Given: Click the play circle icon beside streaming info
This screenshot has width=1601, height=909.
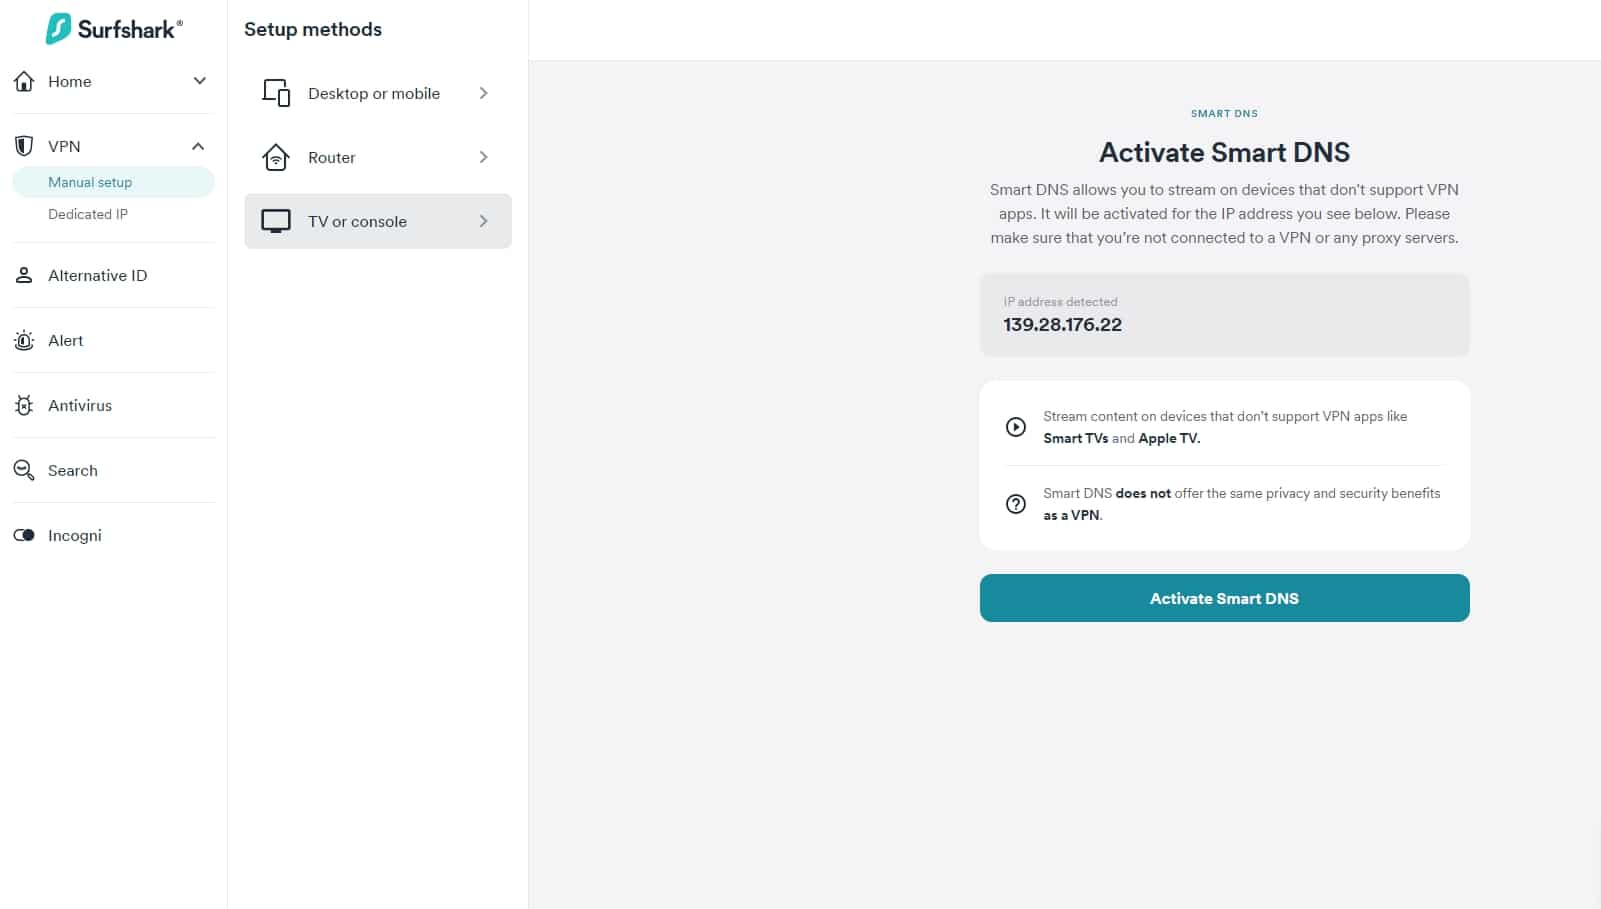Looking at the screenshot, I should [1015, 427].
